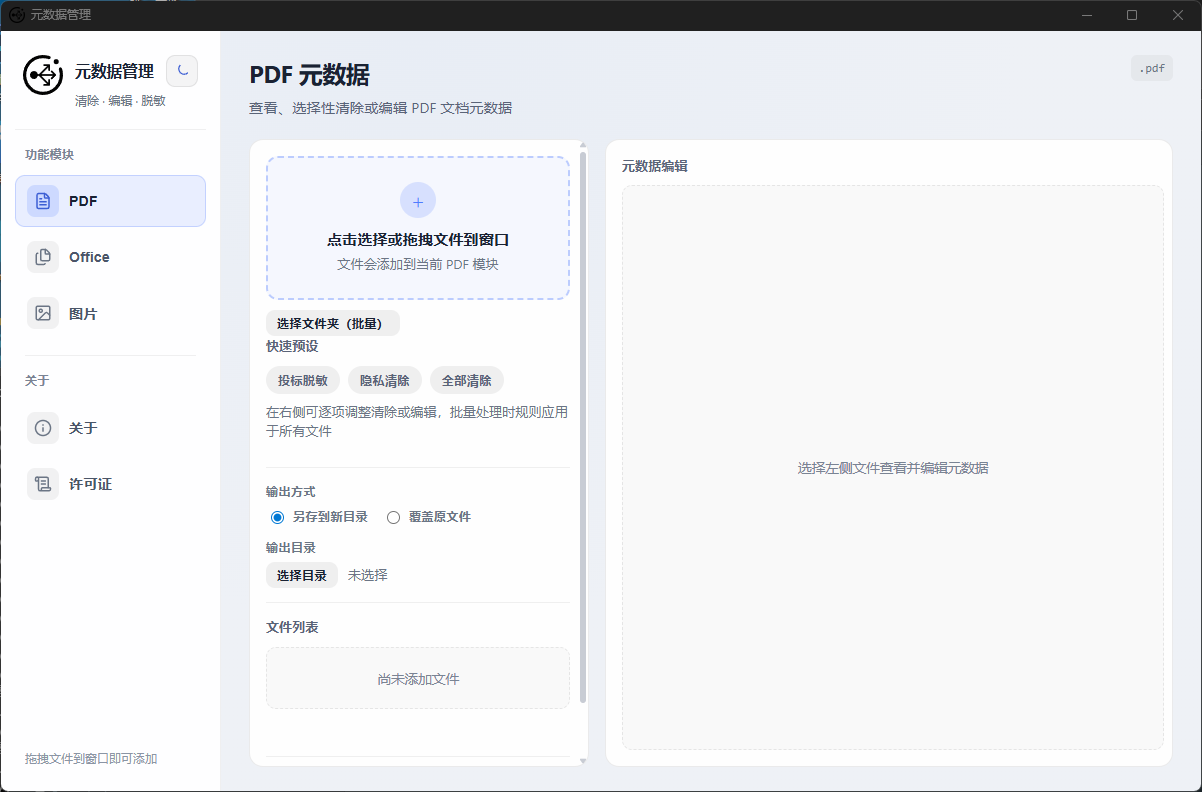Image resolution: width=1202 pixels, height=792 pixels.
Task: Click 选择左侧文件查看并编辑元数据 placeholder
Action: pos(893,467)
